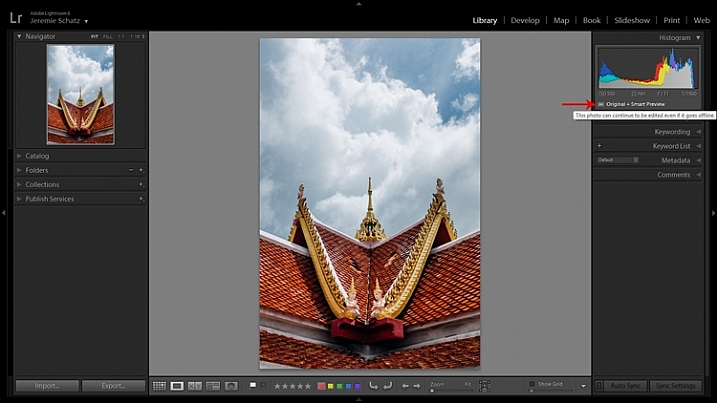Switch to the Develop module
The width and height of the screenshot is (717, 403).
coord(525,20)
